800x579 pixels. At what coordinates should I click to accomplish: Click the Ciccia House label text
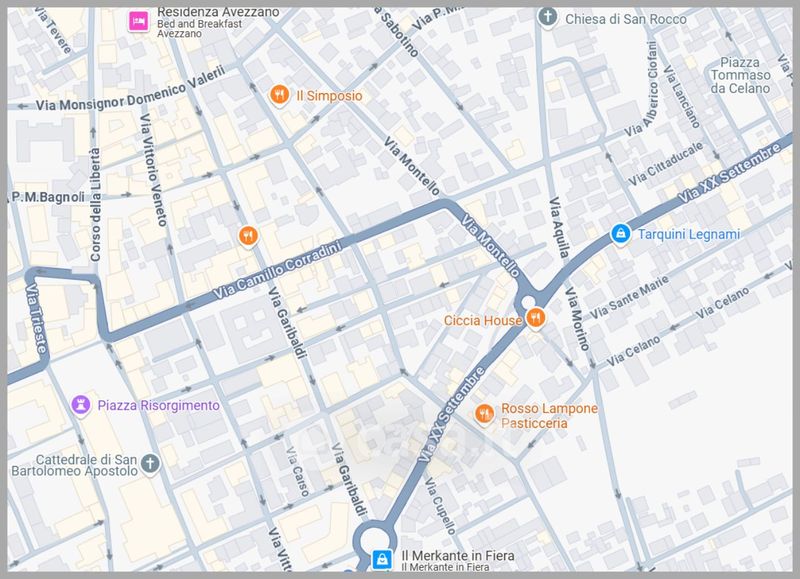tap(483, 320)
